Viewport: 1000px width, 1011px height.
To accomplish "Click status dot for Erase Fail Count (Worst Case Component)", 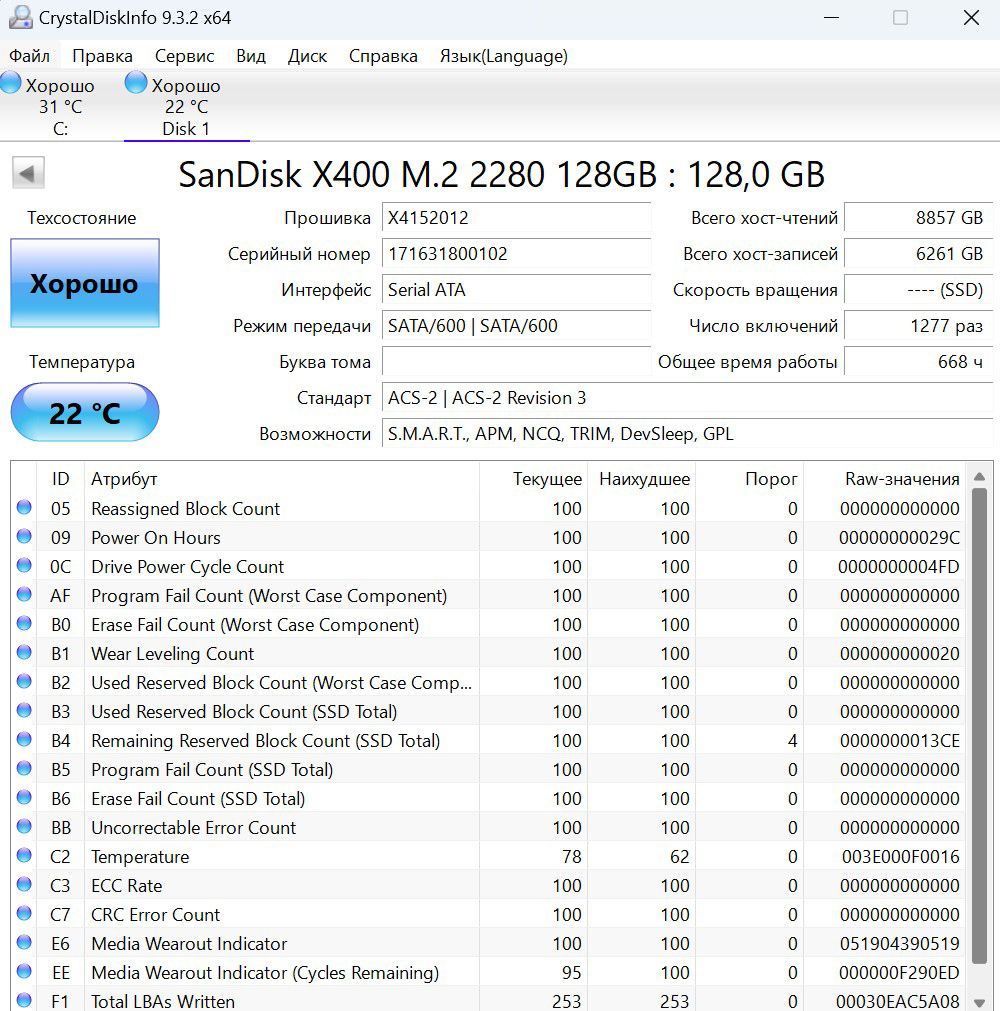I will pos(24,623).
